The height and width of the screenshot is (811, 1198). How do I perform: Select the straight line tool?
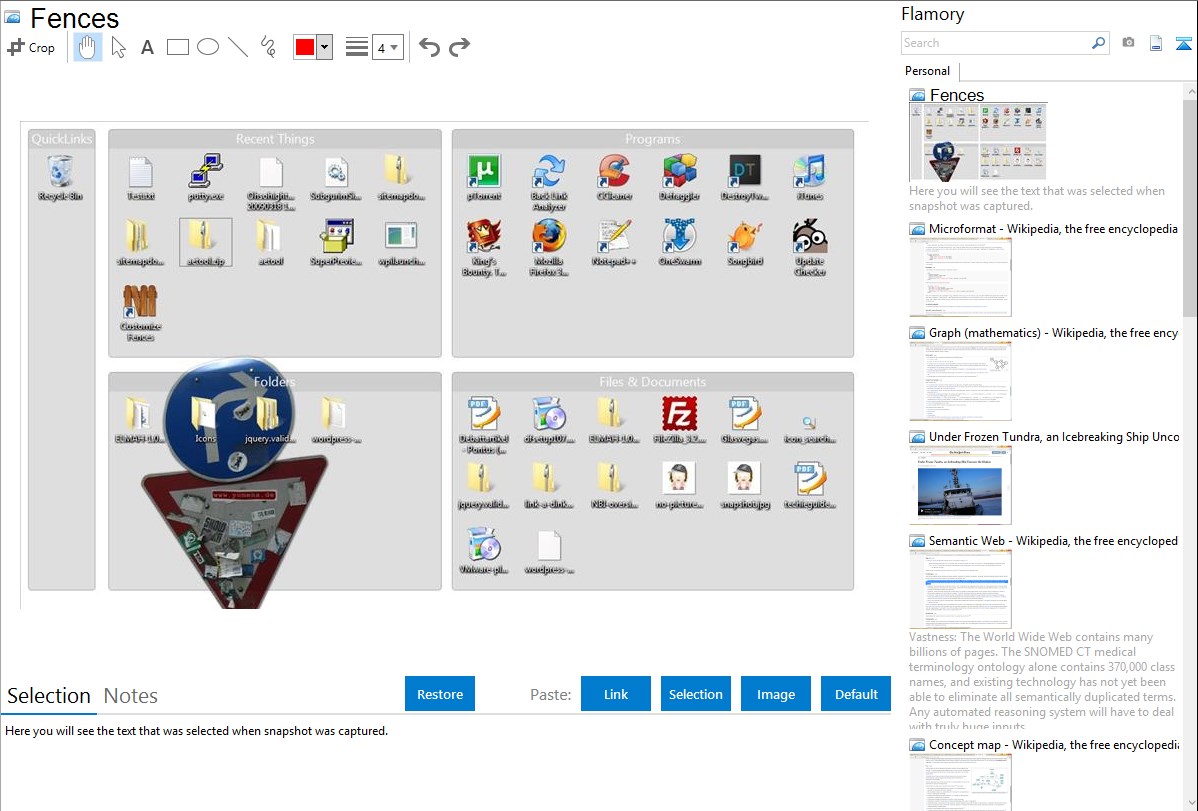tap(238, 47)
